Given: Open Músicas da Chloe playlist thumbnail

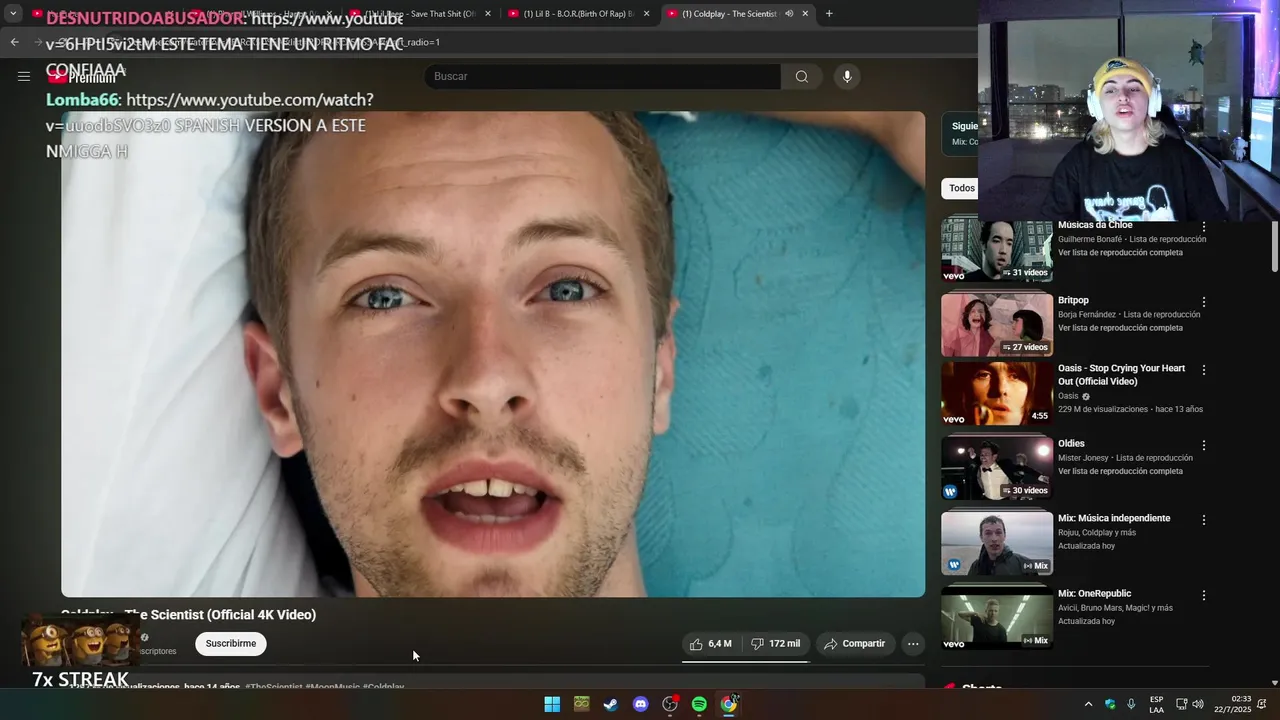Looking at the screenshot, I should (x=997, y=251).
